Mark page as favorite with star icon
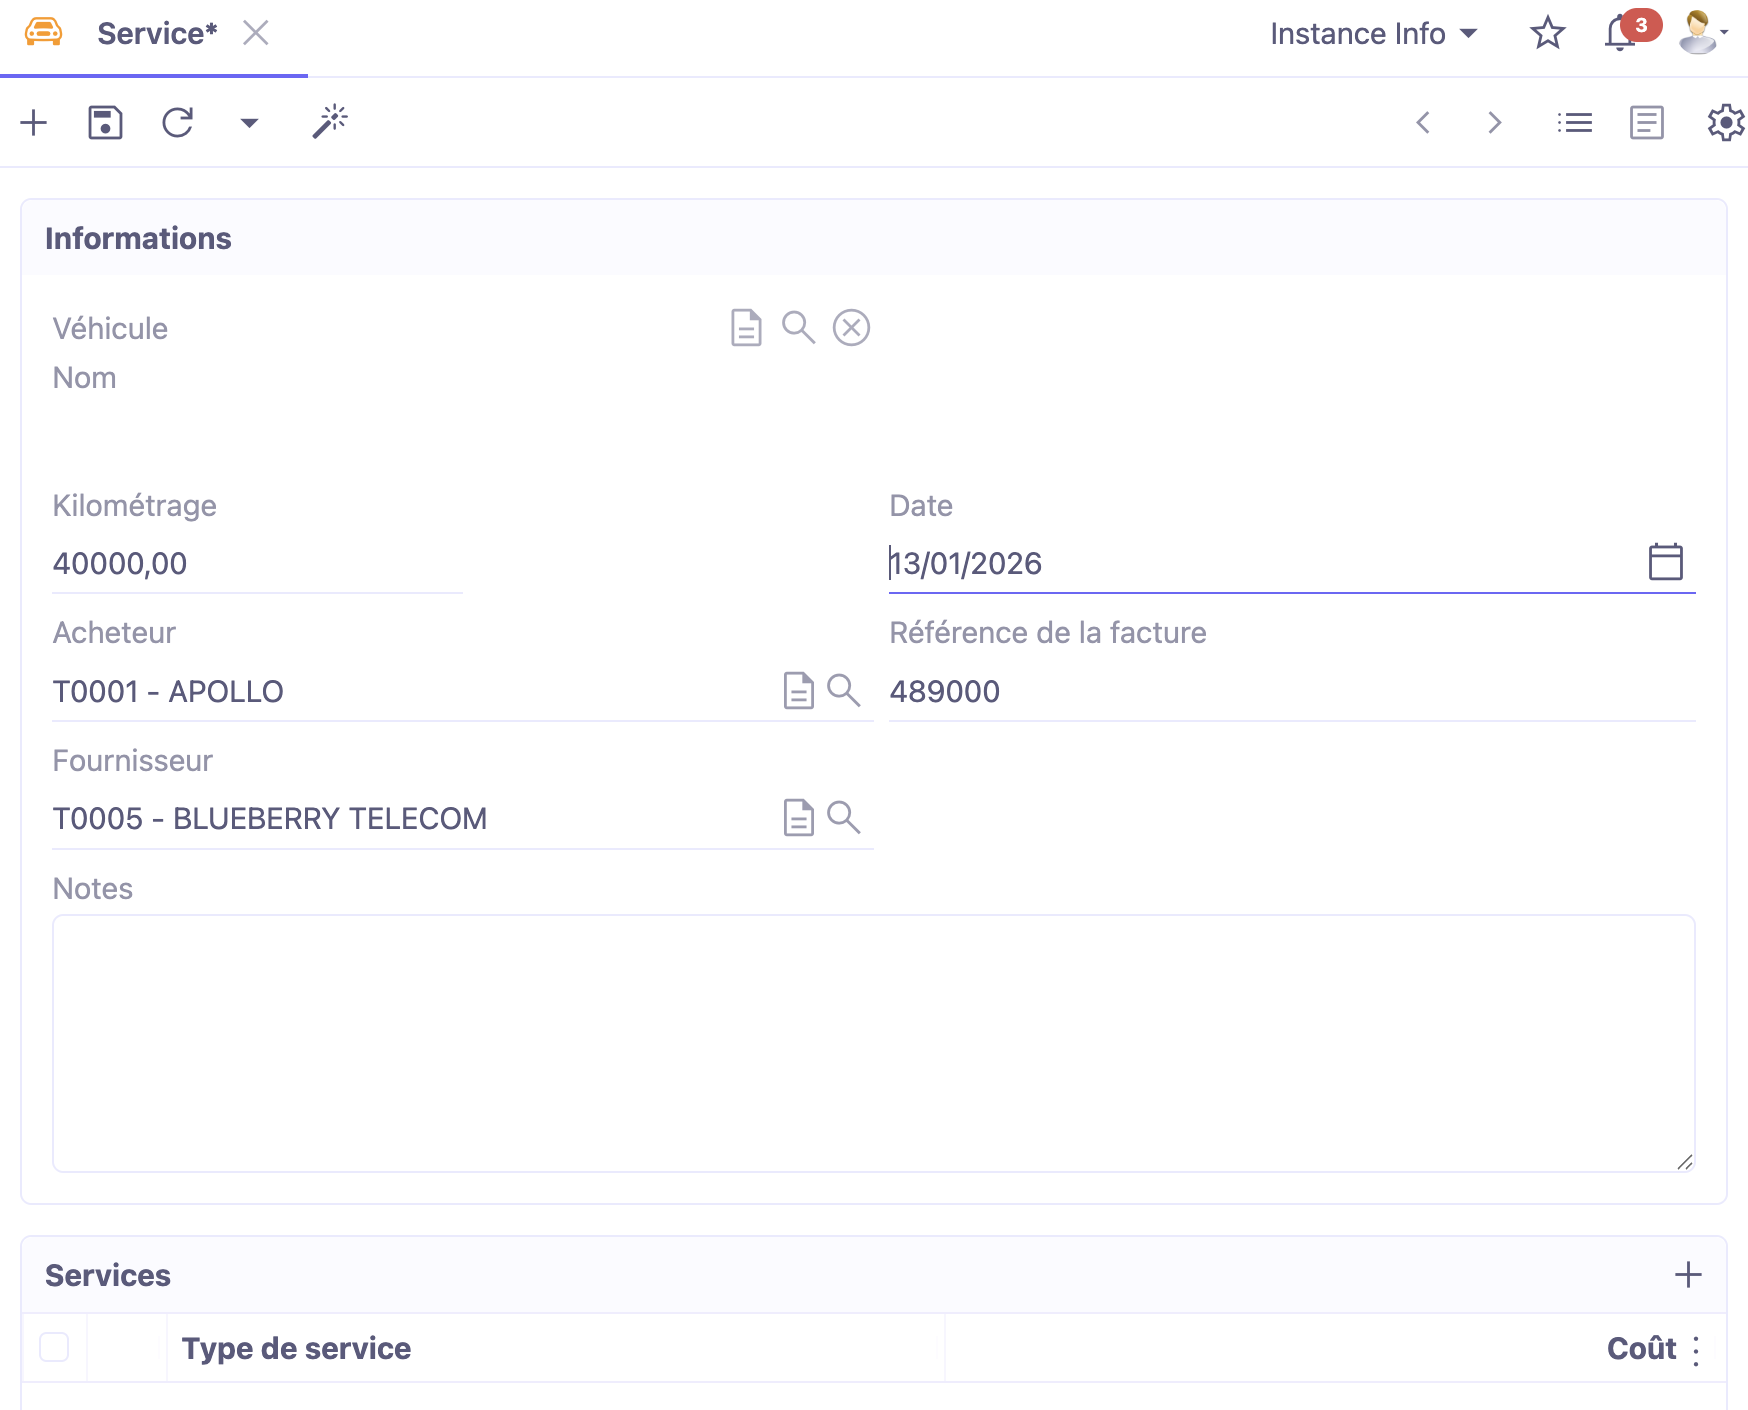The image size is (1748, 1410). (1547, 34)
